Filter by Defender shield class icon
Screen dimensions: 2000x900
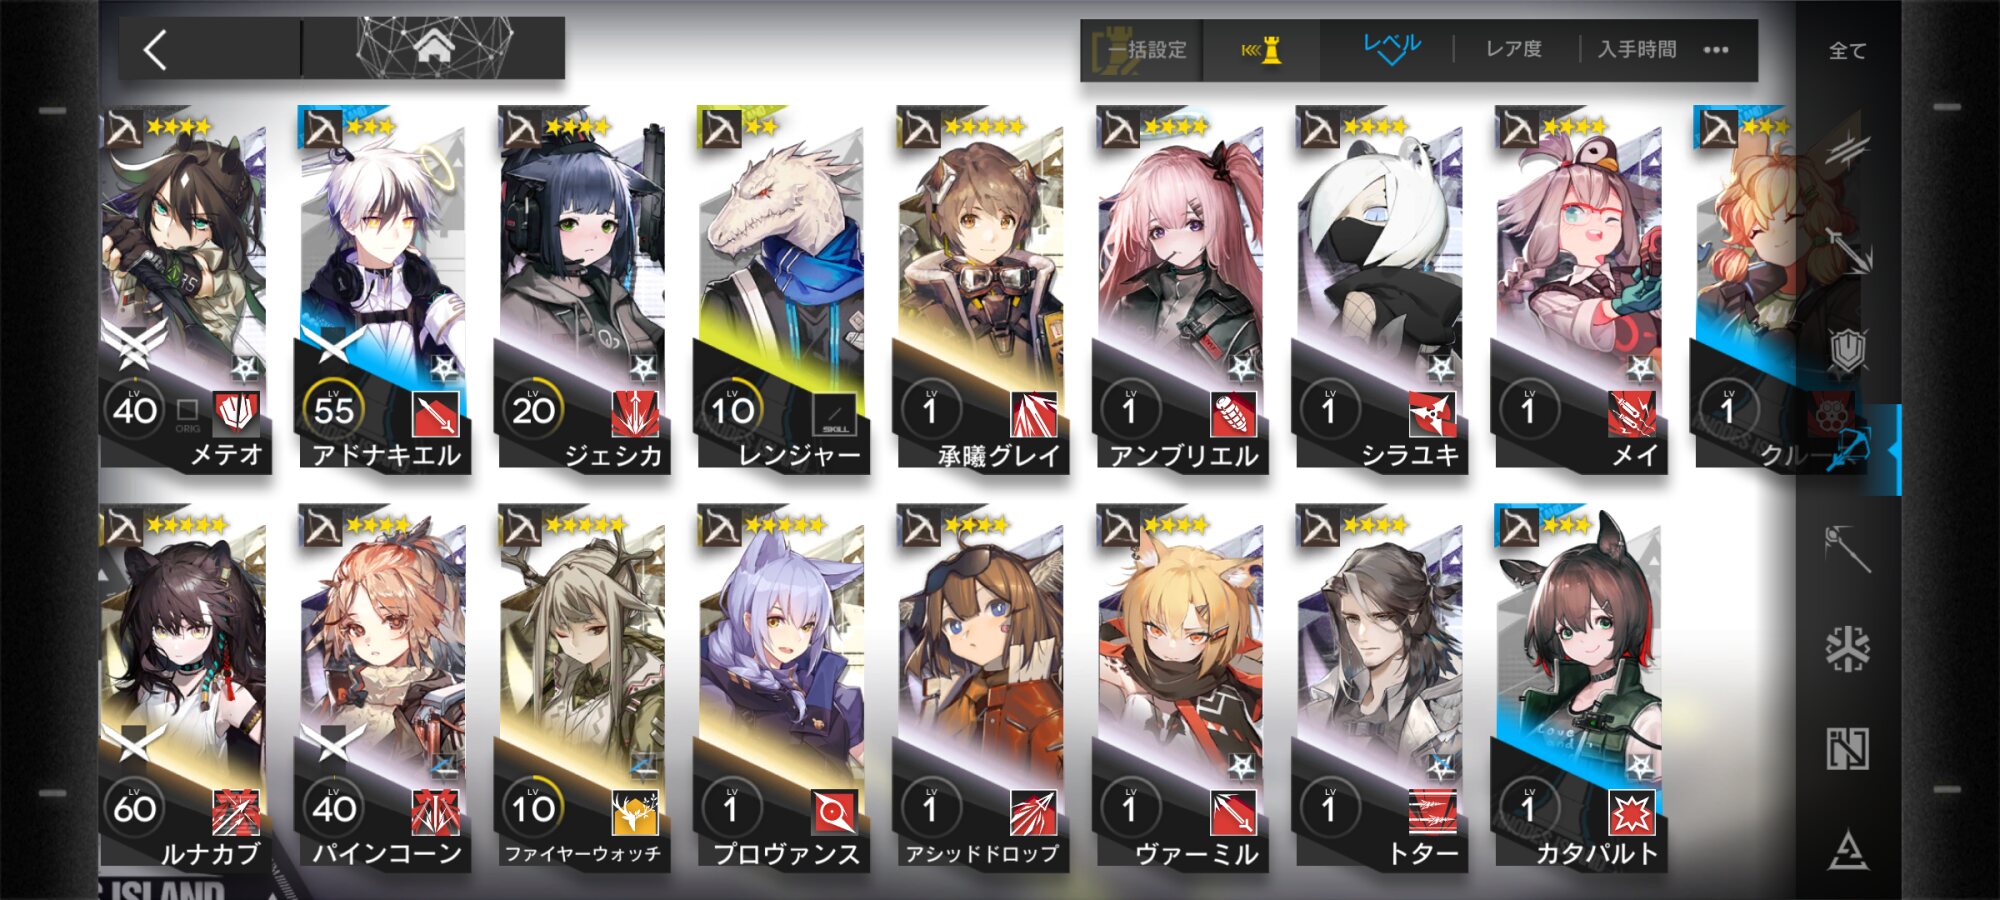click(x=1846, y=349)
